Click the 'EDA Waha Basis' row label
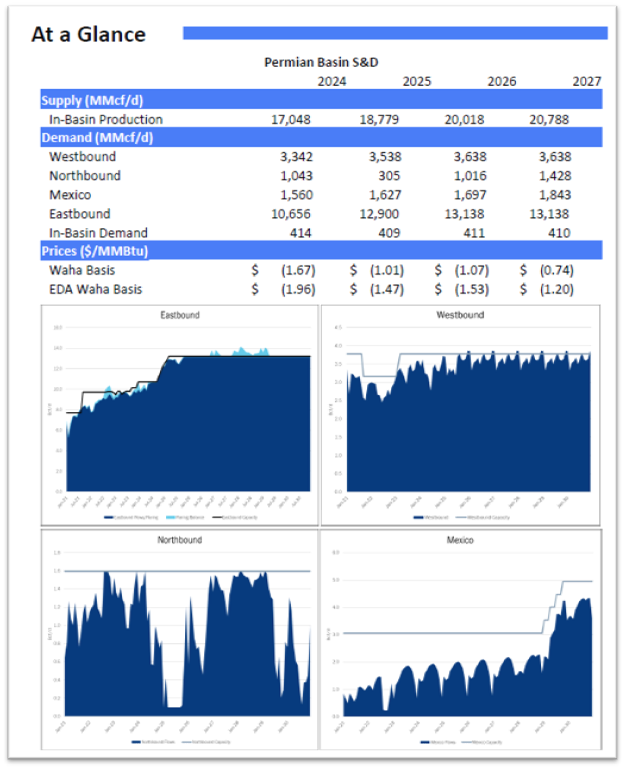The width and height of the screenshot is (625, 769). point(96,289)
